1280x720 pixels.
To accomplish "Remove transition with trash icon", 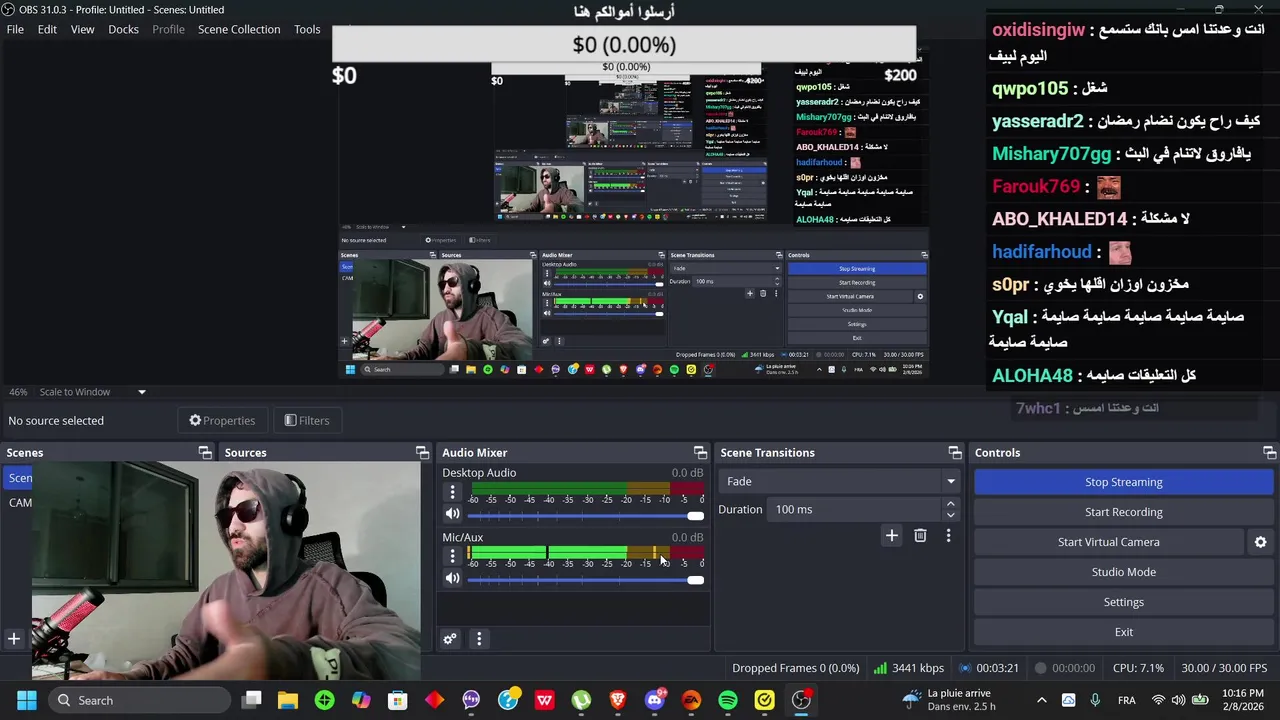I will 920,536.
